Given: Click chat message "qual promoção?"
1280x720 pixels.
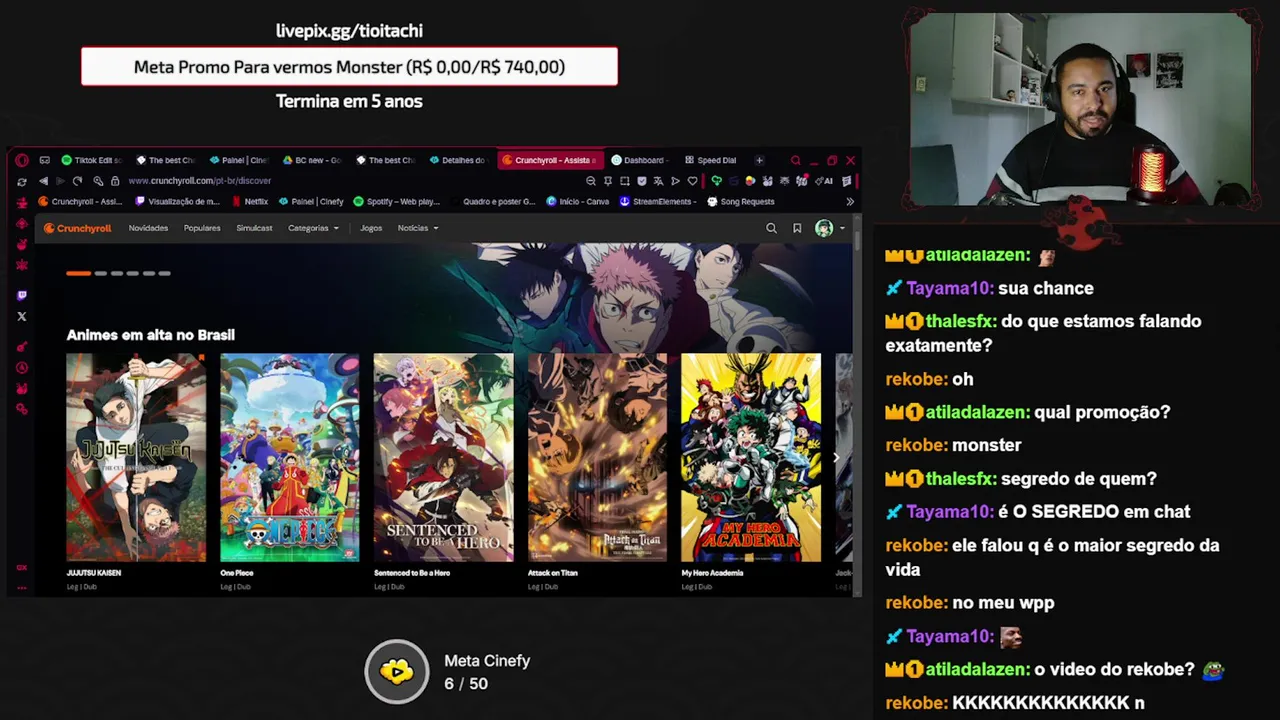Looking at the screenshot, I should [1102, 412].
